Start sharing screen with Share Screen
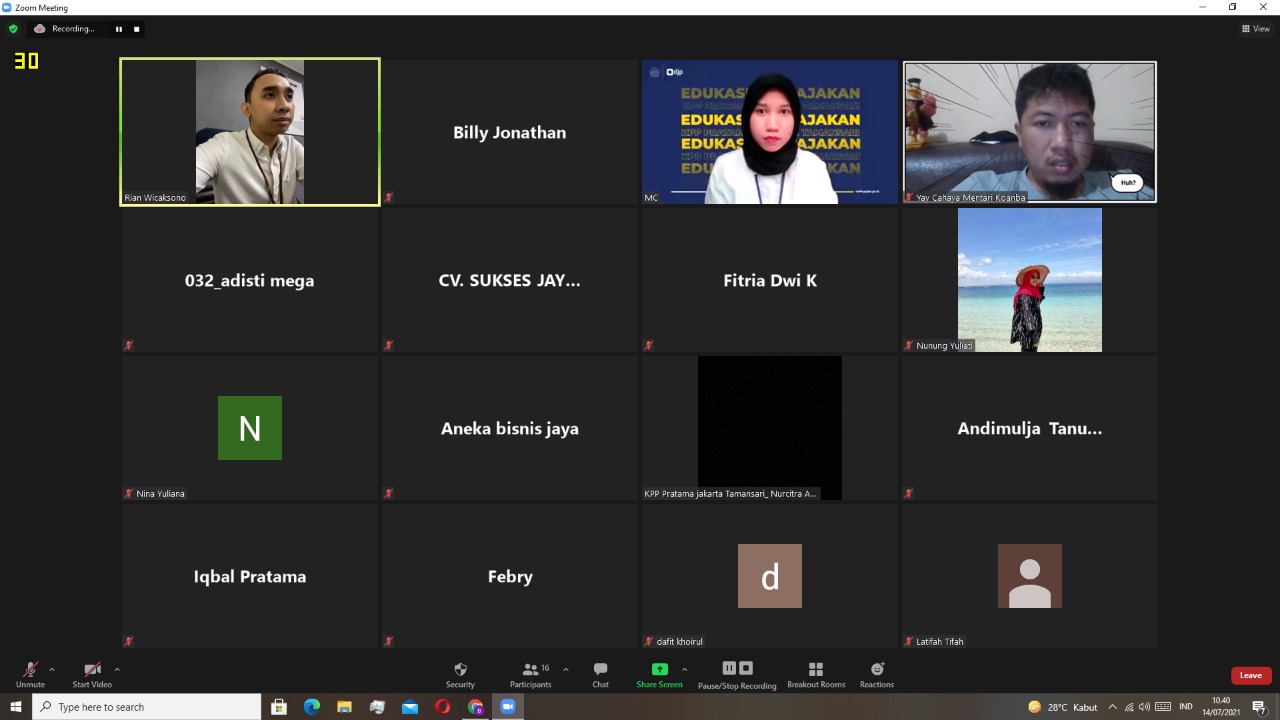This screenshot has width=1280, height=720. 659,674
